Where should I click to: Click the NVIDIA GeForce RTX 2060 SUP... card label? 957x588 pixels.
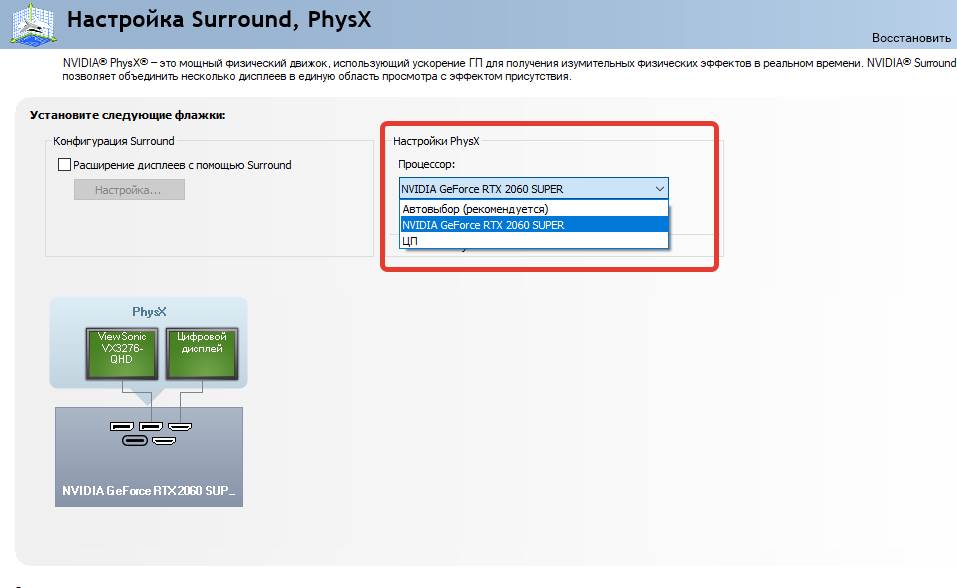148,490
